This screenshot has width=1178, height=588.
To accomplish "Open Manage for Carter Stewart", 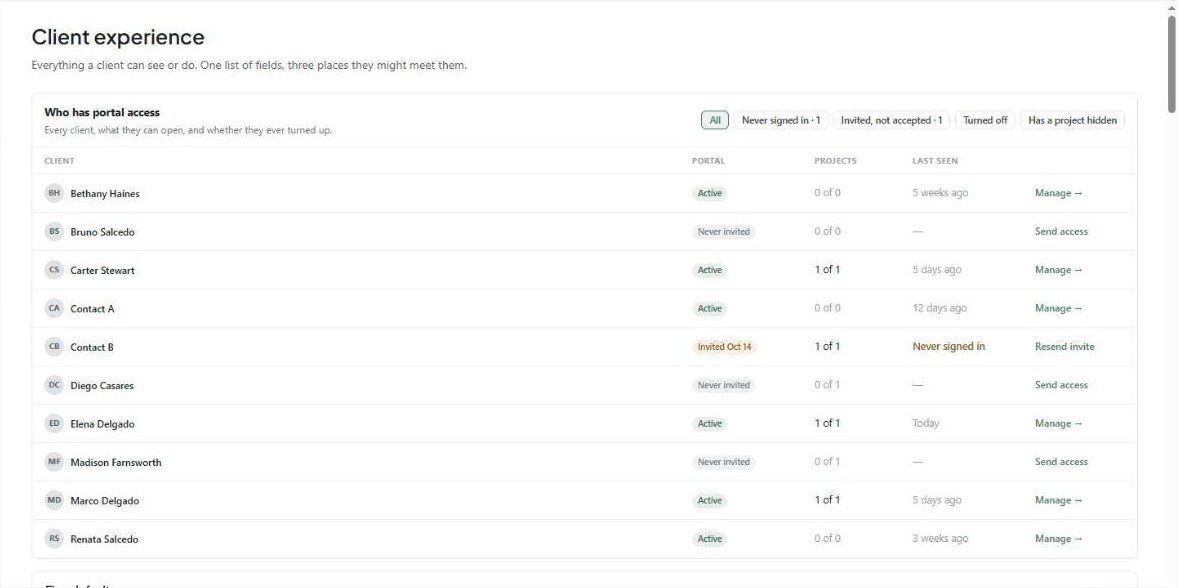I will click(x=1059, y=270).
